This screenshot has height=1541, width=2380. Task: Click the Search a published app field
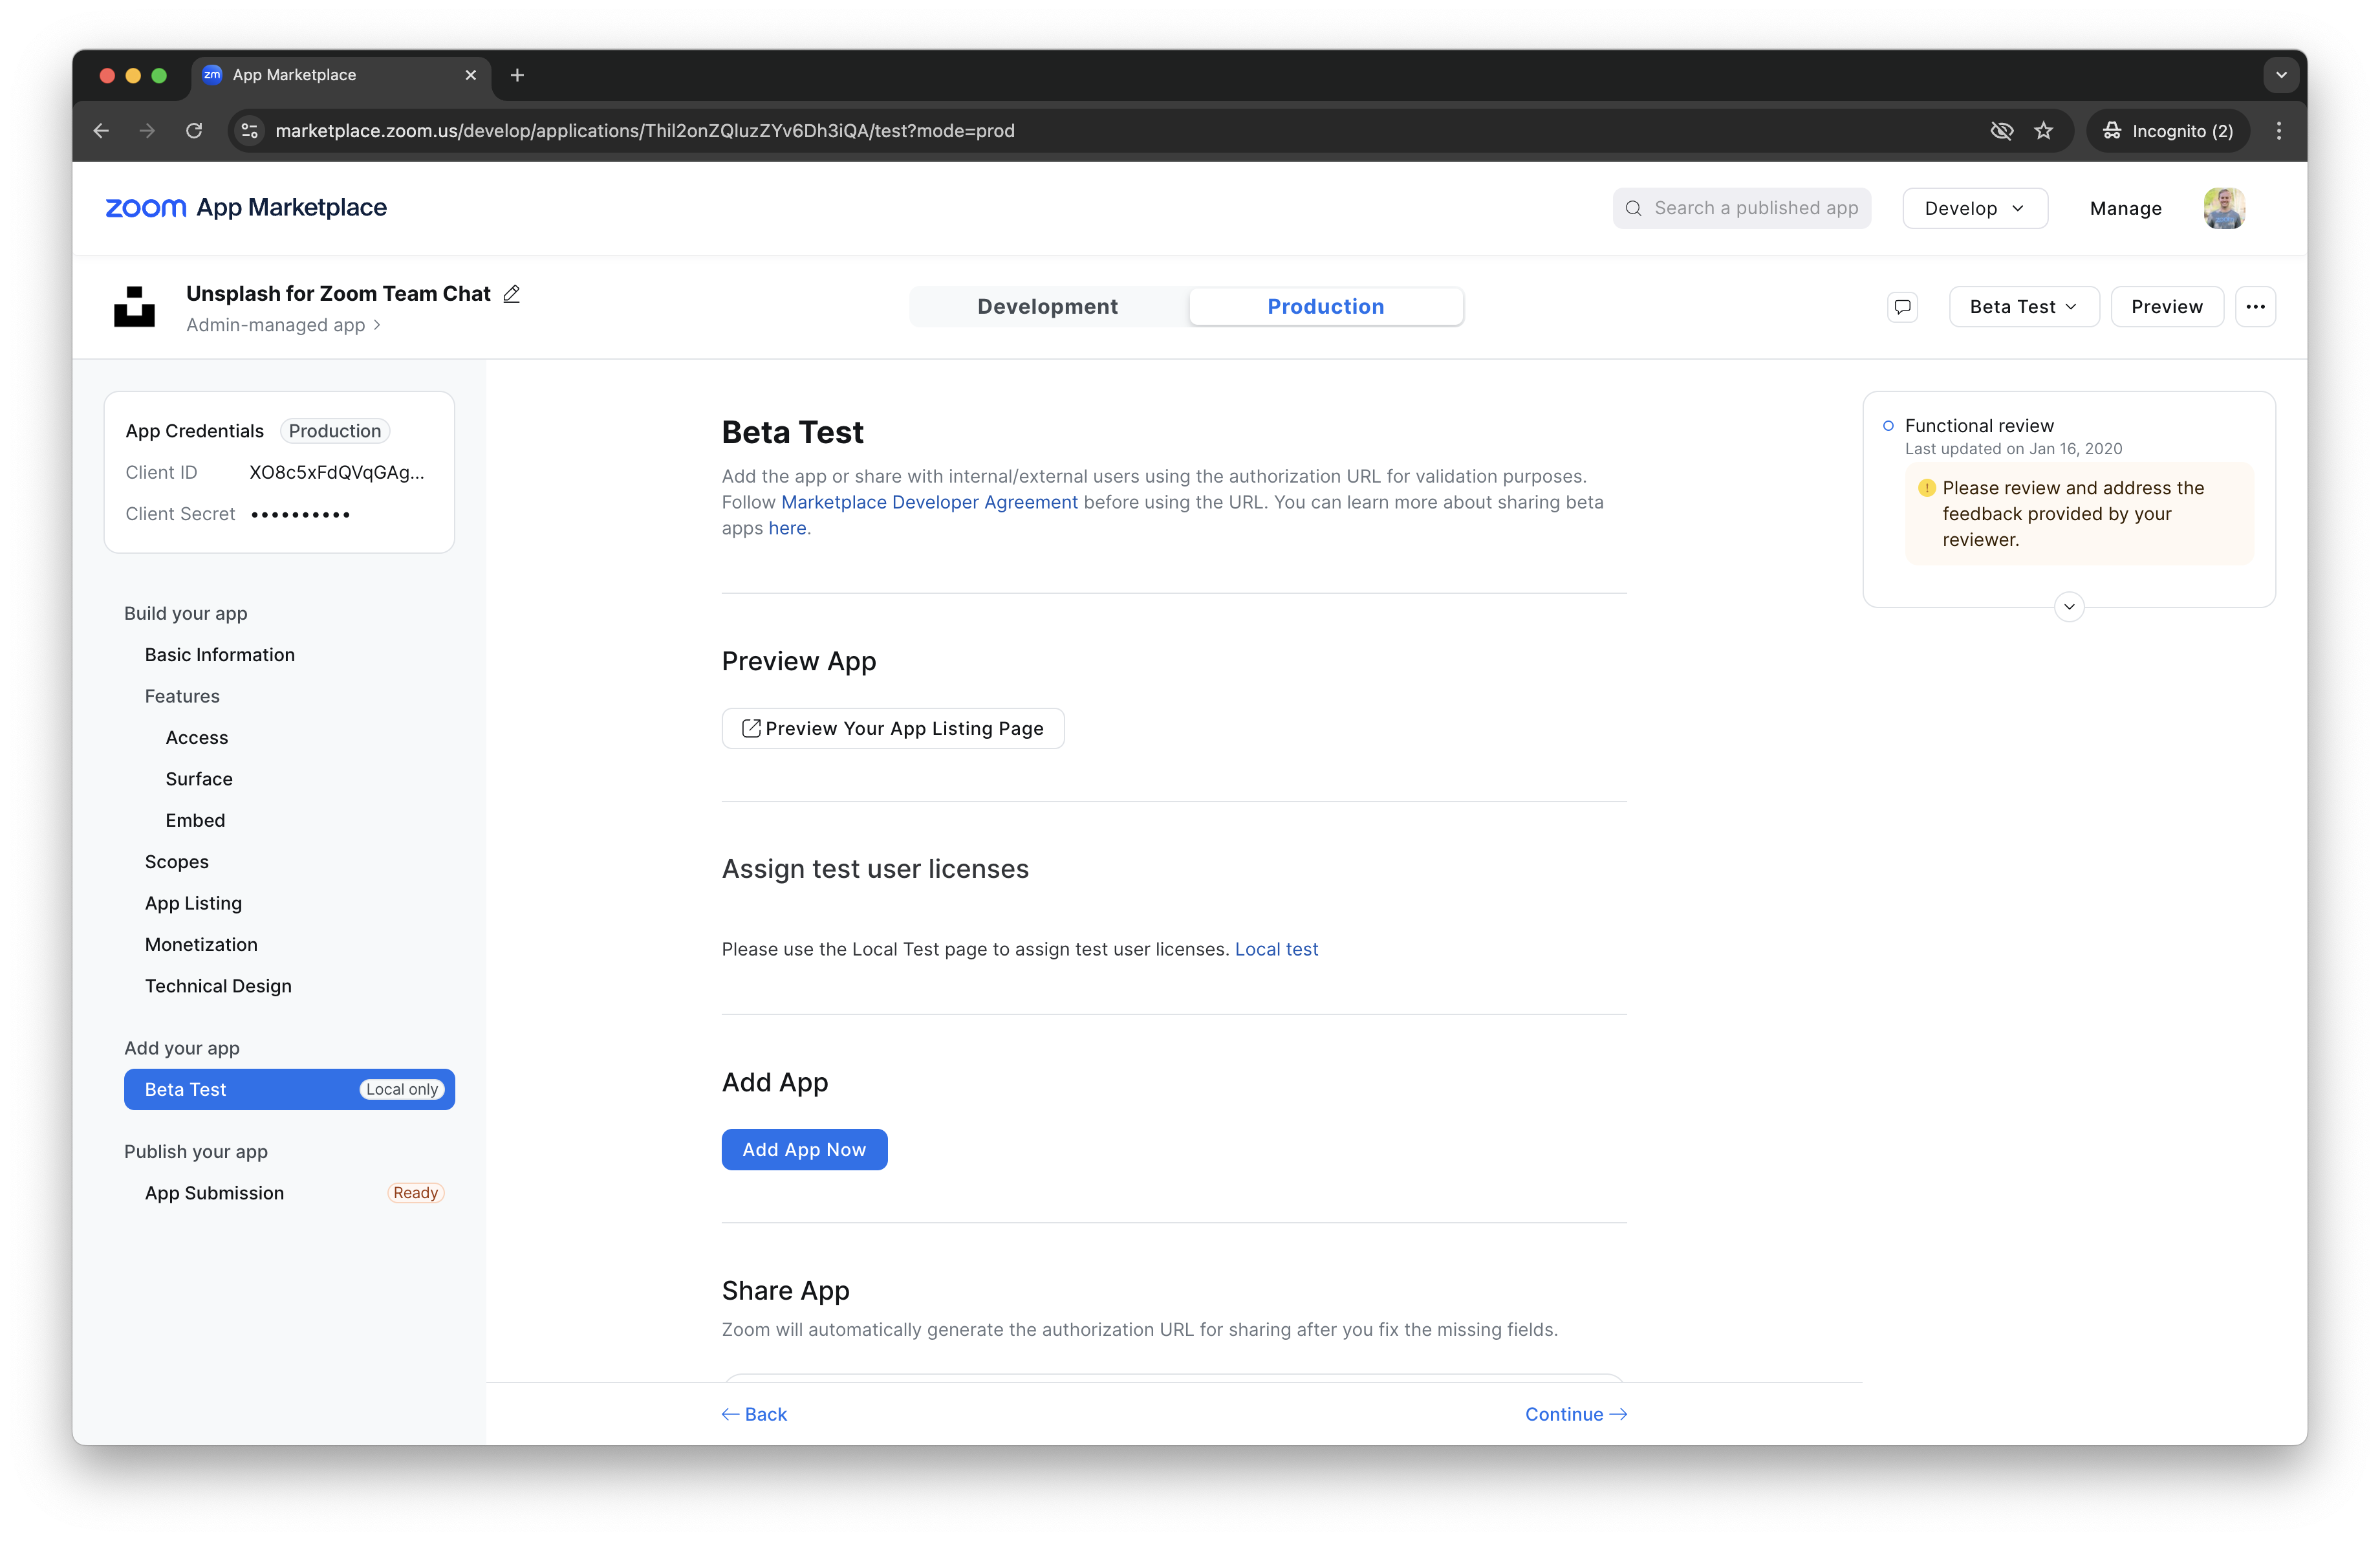[1742, 208]
